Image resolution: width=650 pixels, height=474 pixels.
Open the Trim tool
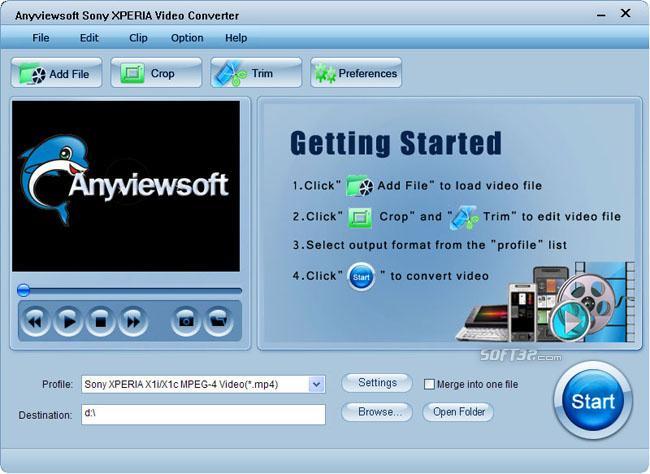click(x=256, y=73)
